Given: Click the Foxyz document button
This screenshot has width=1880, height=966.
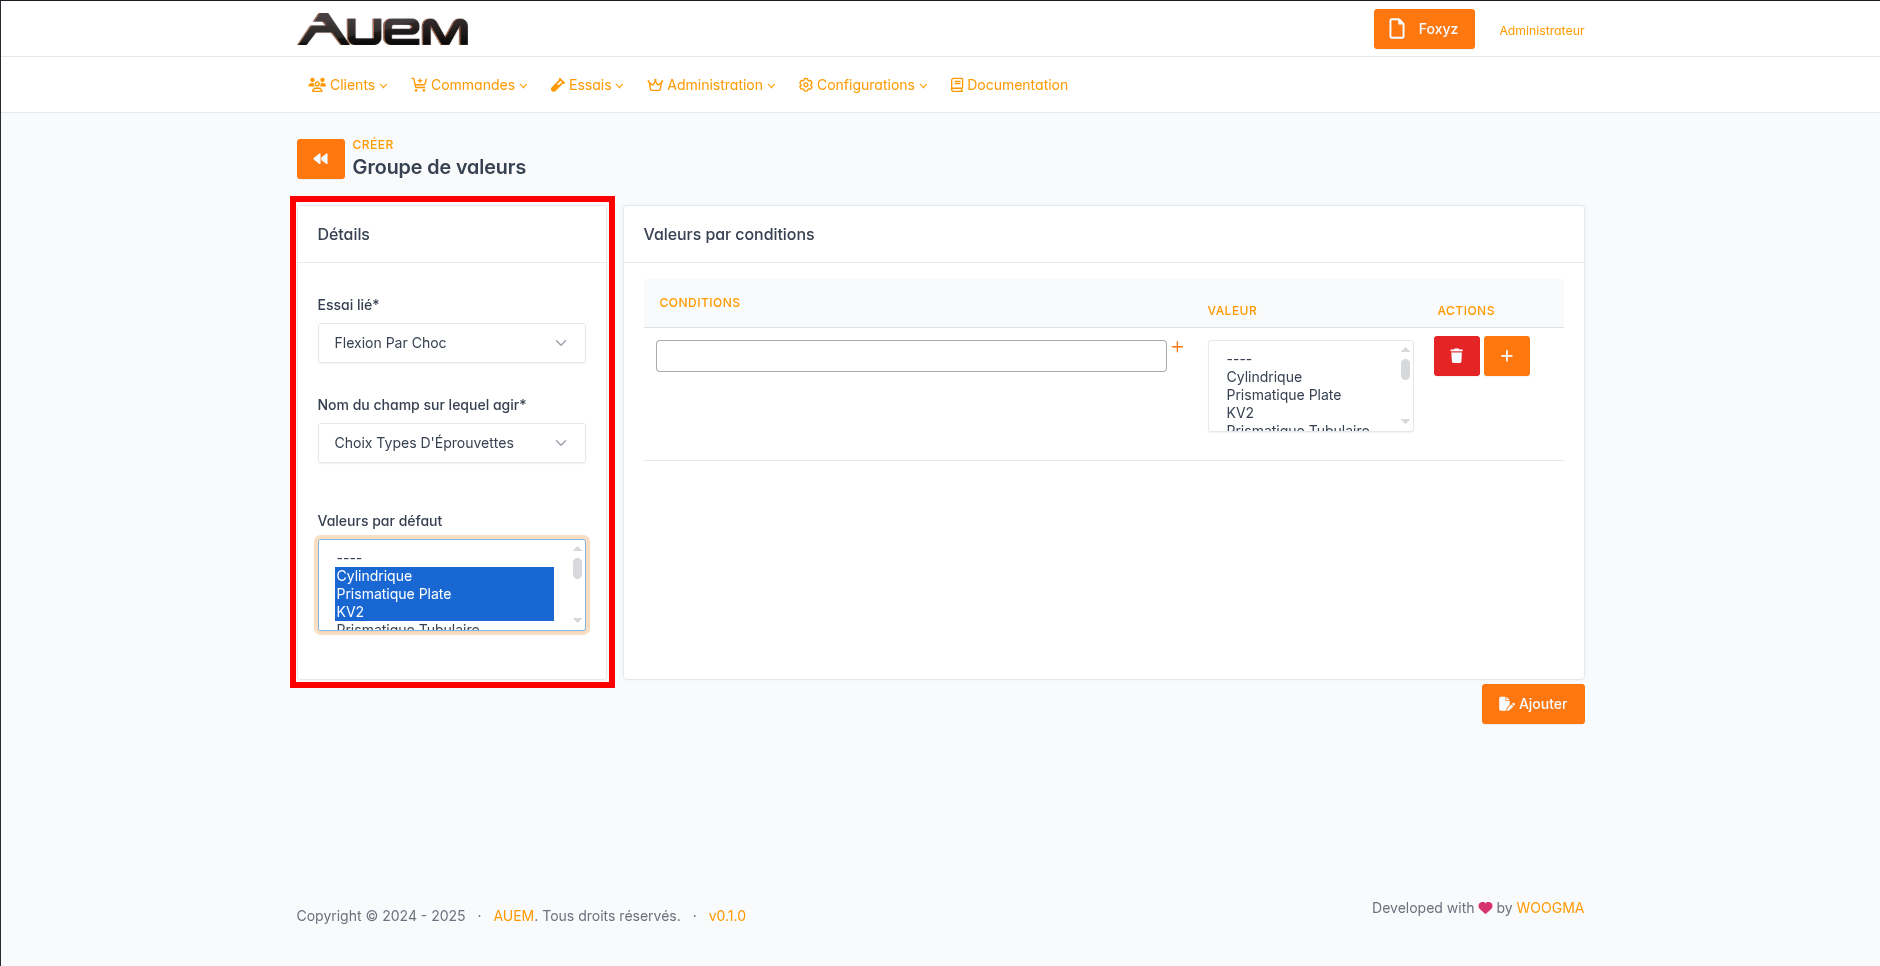Looking at the screenshot, I should (1423, 29).
